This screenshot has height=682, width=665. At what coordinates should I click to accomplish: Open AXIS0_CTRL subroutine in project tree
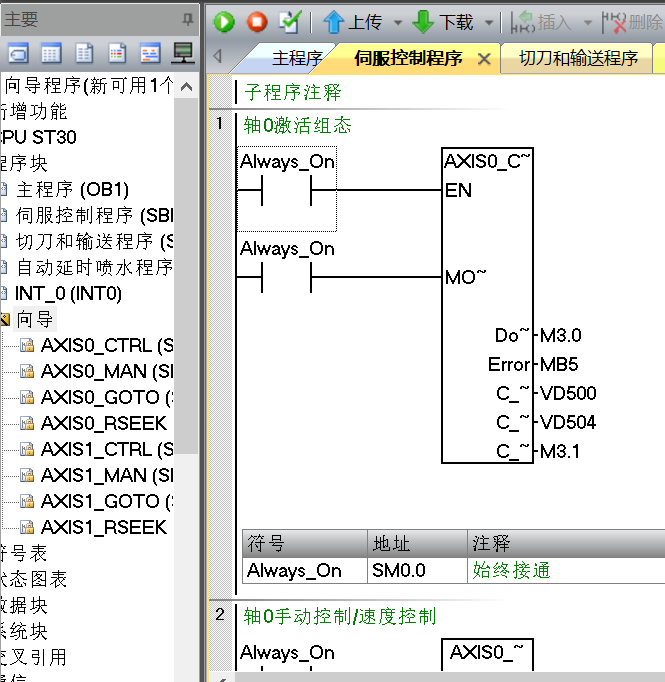(x=106, y=346)
